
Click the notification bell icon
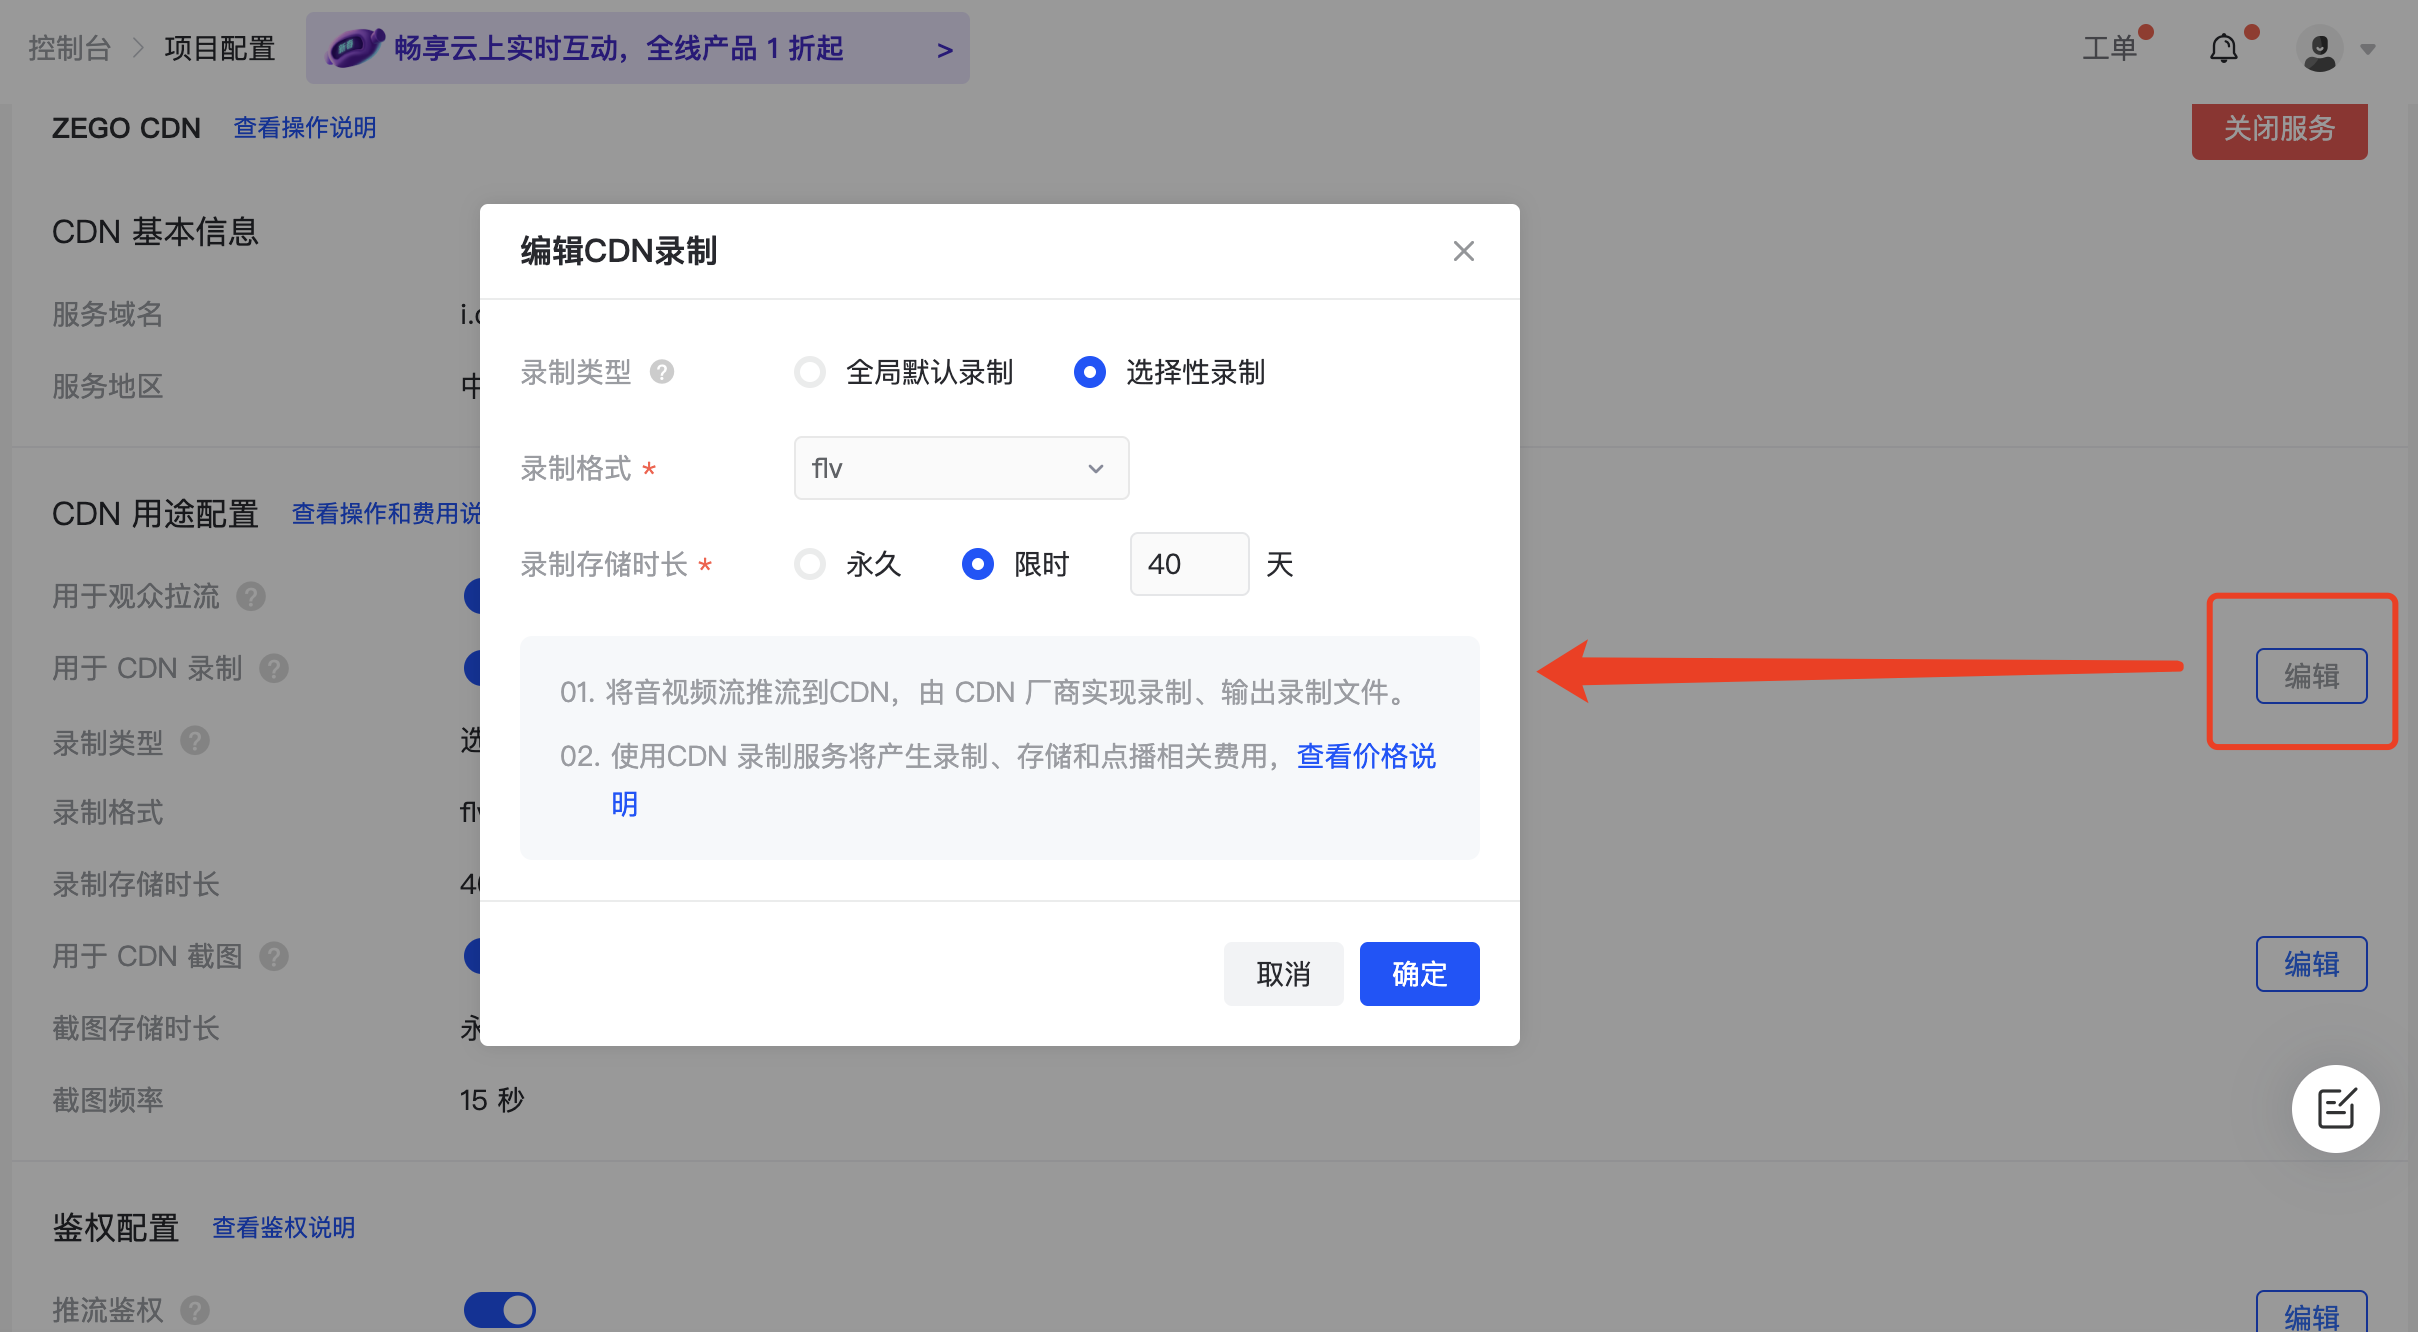click(x=2223, y=48)
